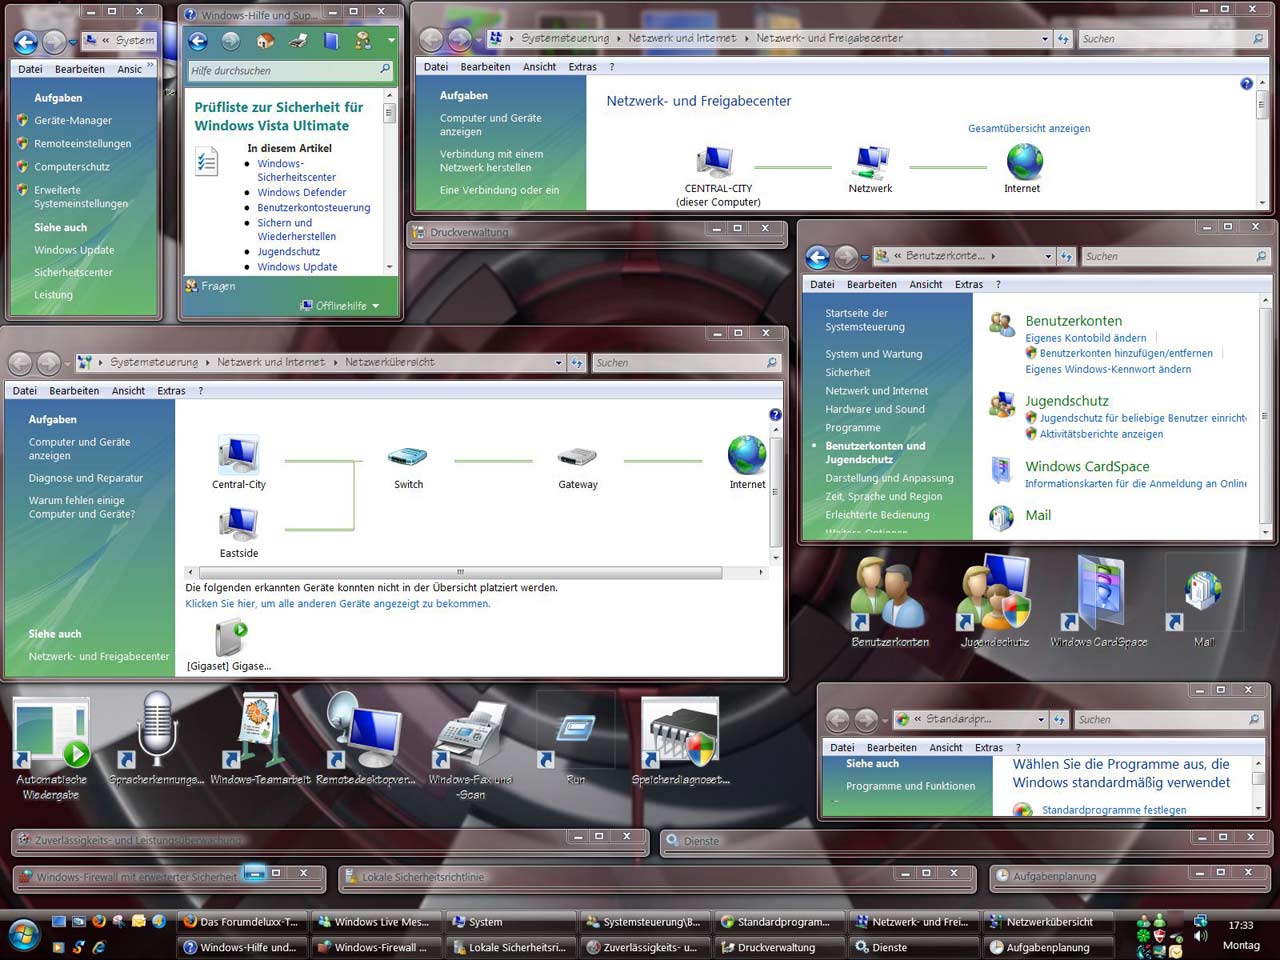Open Eigenes Kontobild ändern link
The image size is (1280, 960).
point(1085,338)
